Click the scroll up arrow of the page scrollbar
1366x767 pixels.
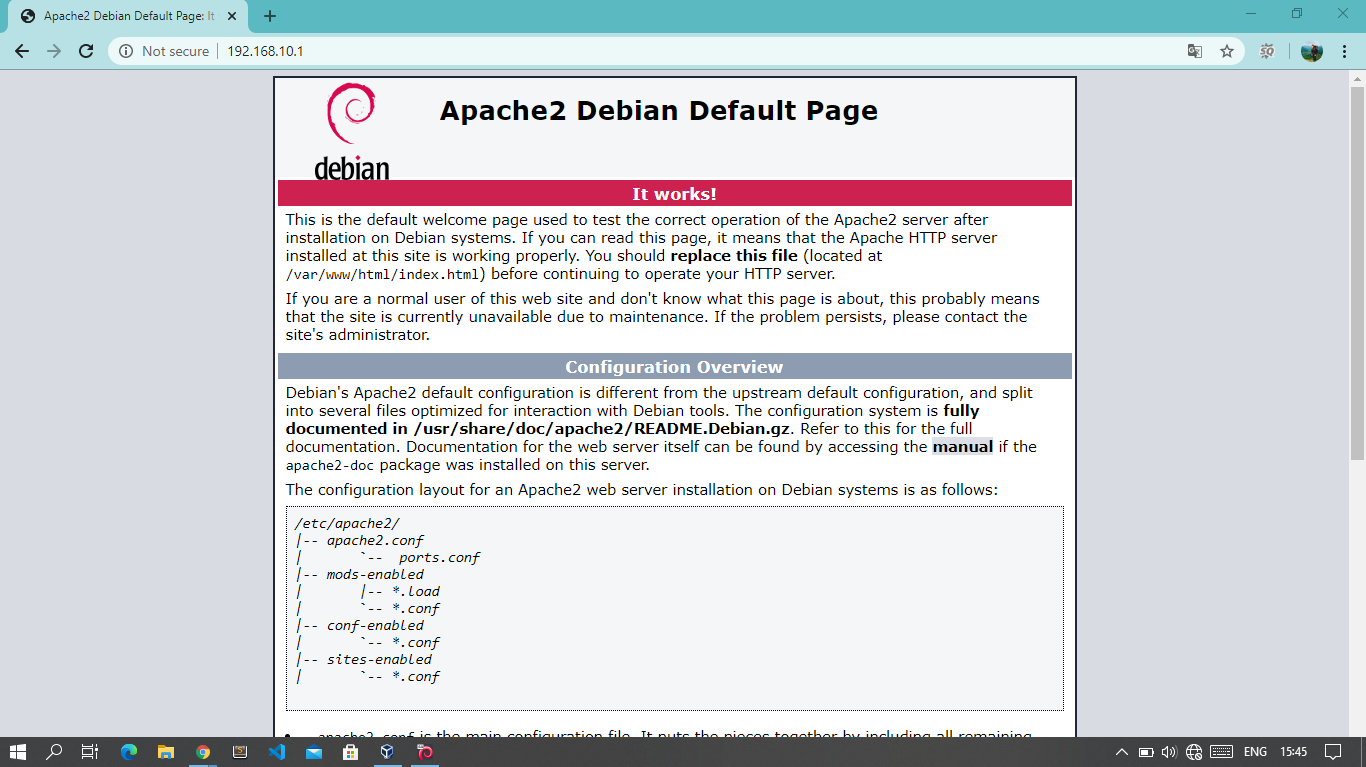click(1358, 78)
